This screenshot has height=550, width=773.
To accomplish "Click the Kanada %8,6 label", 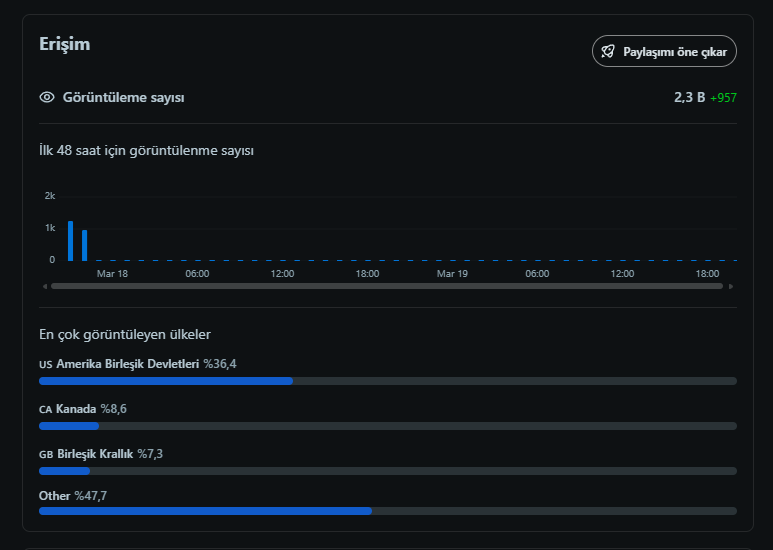I will tap(83, 409).
